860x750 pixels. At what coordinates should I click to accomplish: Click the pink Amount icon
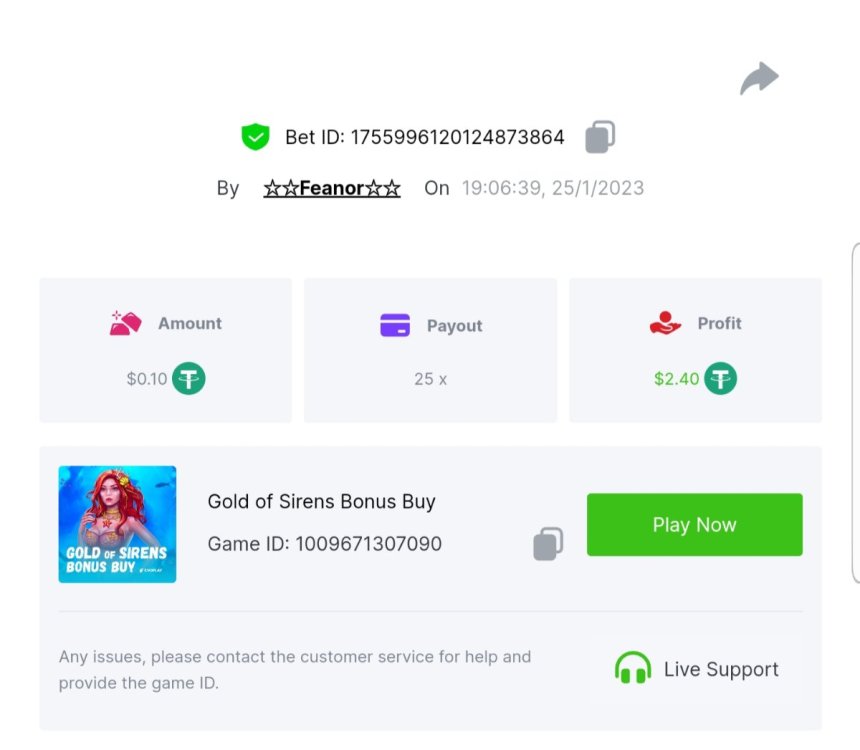[x=125, y=323]
